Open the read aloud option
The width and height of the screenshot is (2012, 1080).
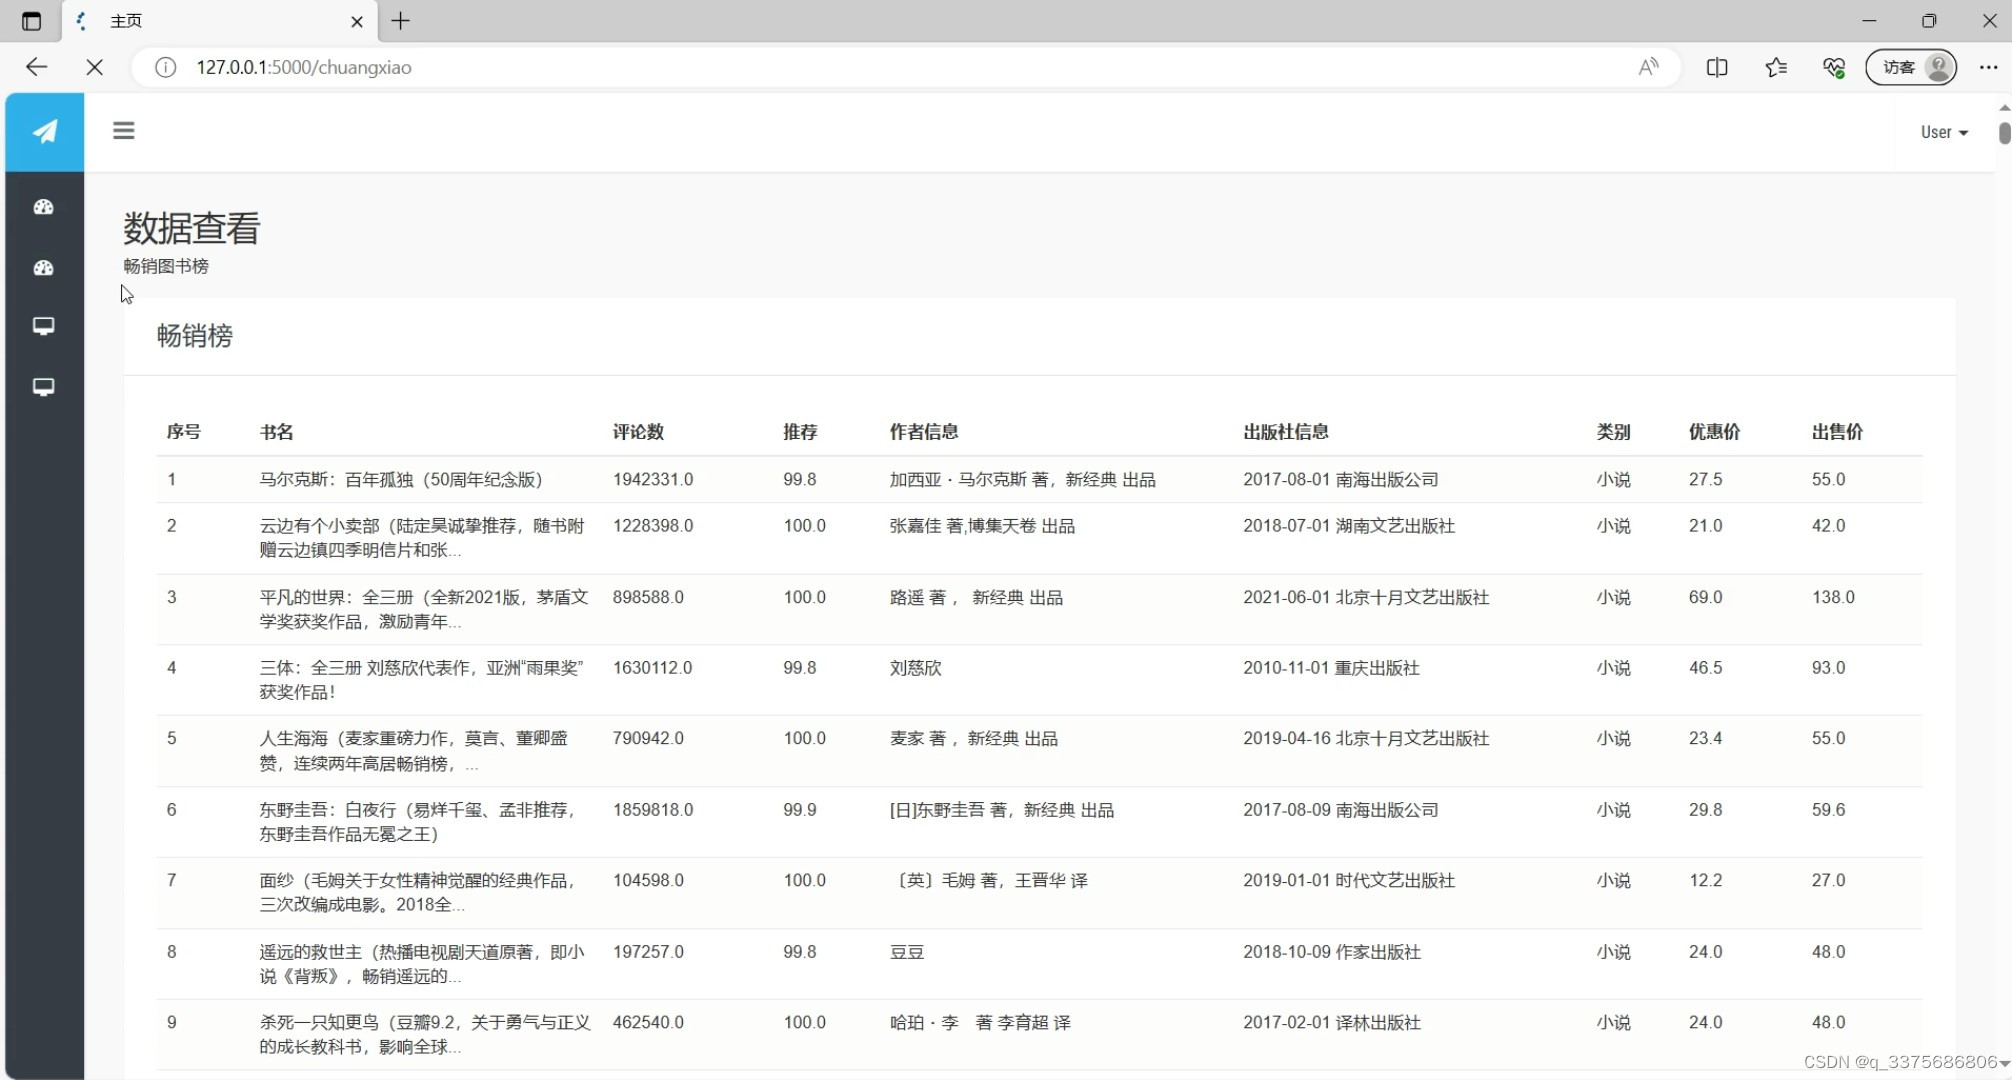coord(1648,67)
